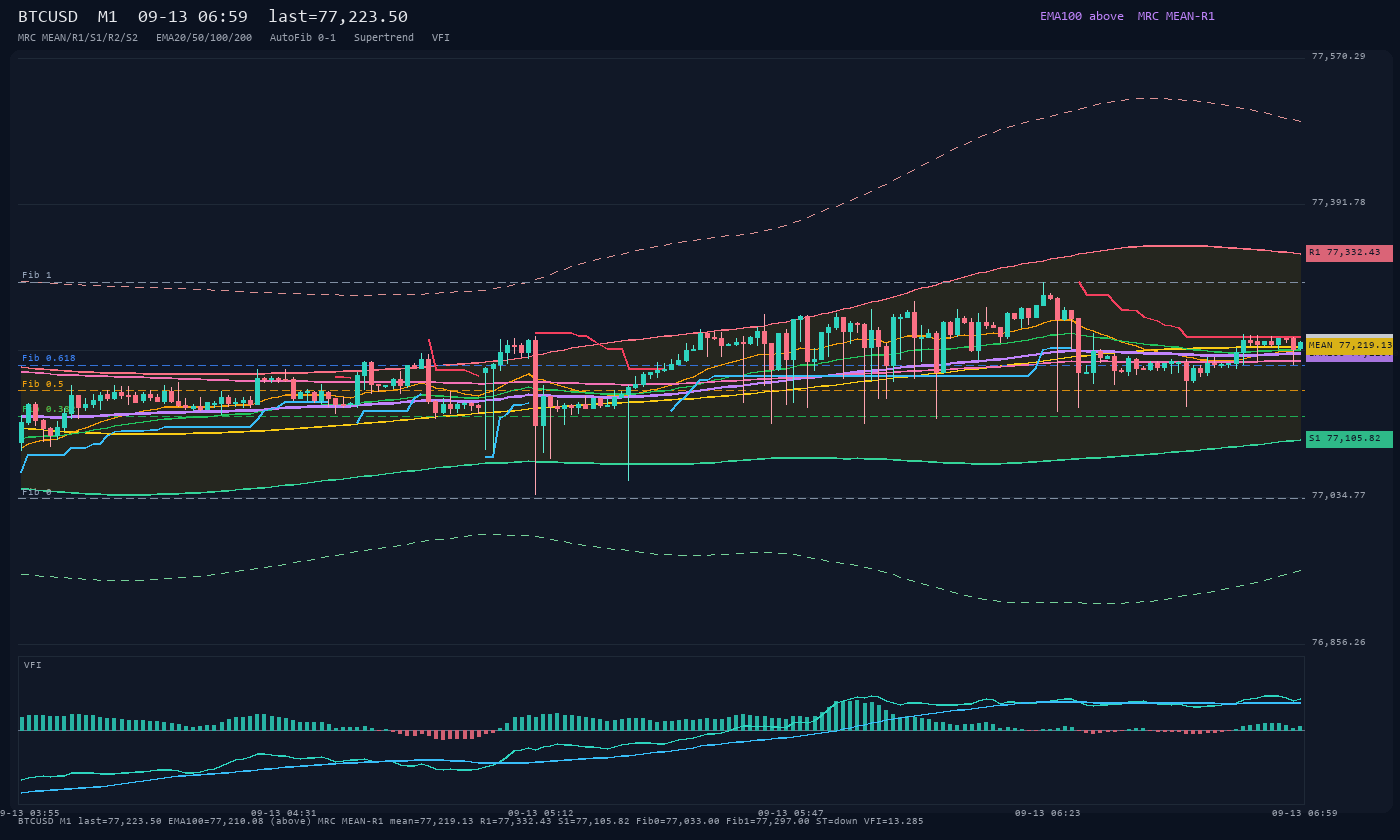The width and height of the screenshot is (1400, 840).
Task: Click the MRC MEAN/R1/S1/R2/S2 legend entry
Action: [x=78, y=37]
